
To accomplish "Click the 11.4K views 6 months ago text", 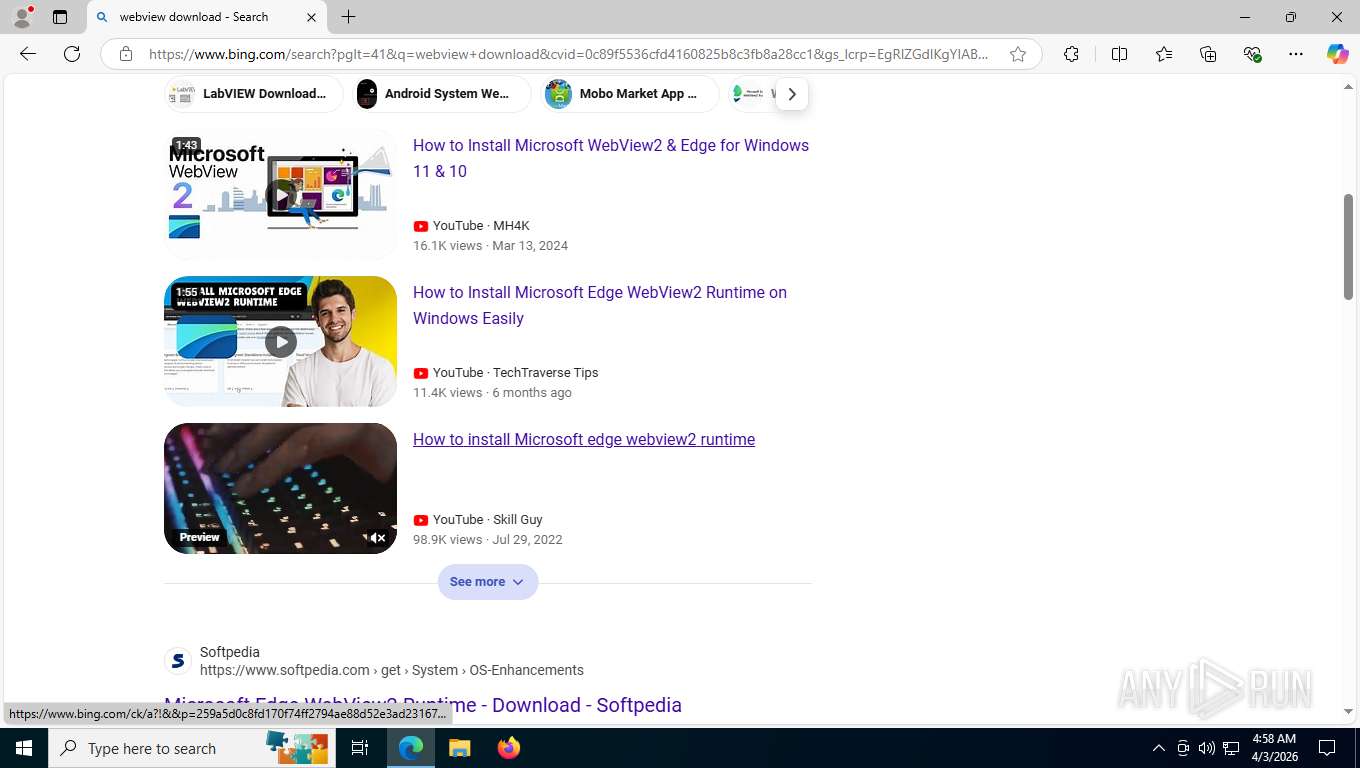I will [492, 392].
